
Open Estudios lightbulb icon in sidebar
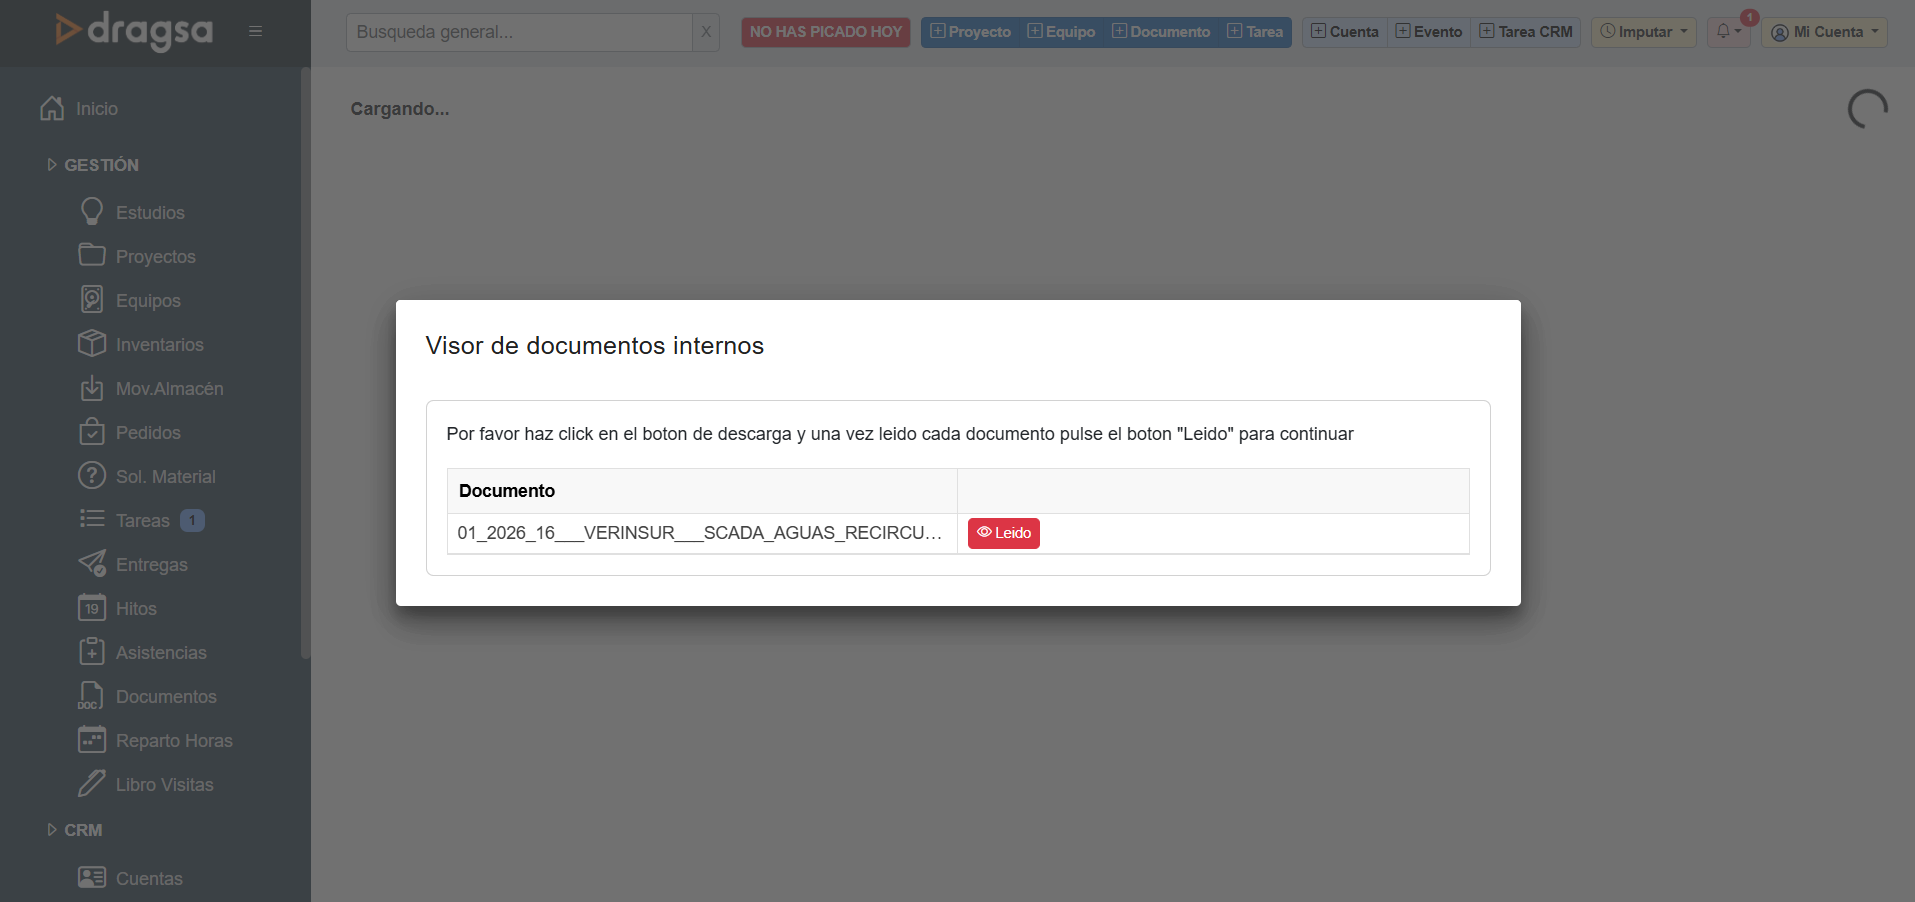tap(92, 212)
